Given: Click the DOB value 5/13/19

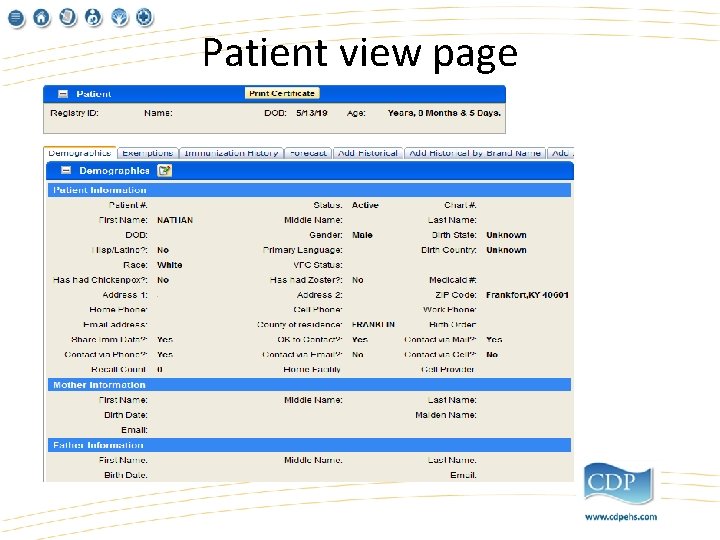Looking at the screenshot, I should (x=312, y=113).
